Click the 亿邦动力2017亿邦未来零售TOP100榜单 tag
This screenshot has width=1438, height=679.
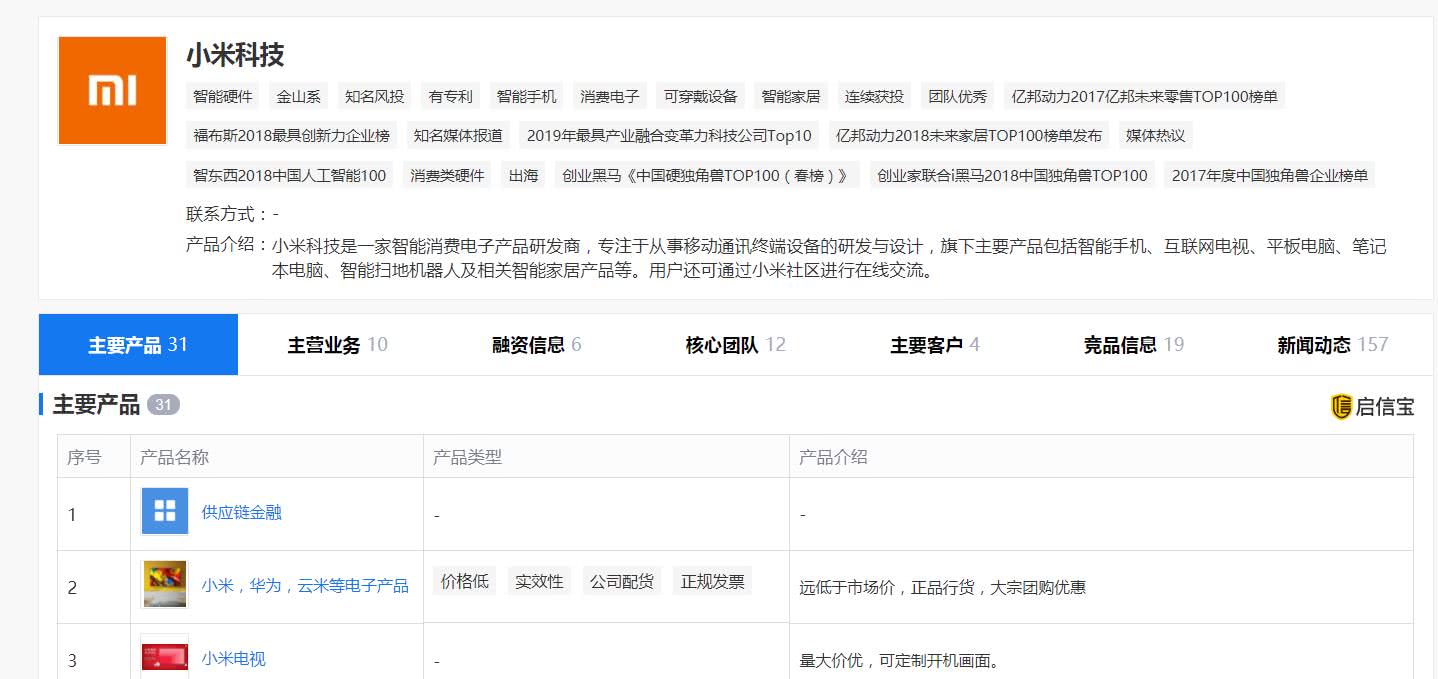[x=1145, y=96]
